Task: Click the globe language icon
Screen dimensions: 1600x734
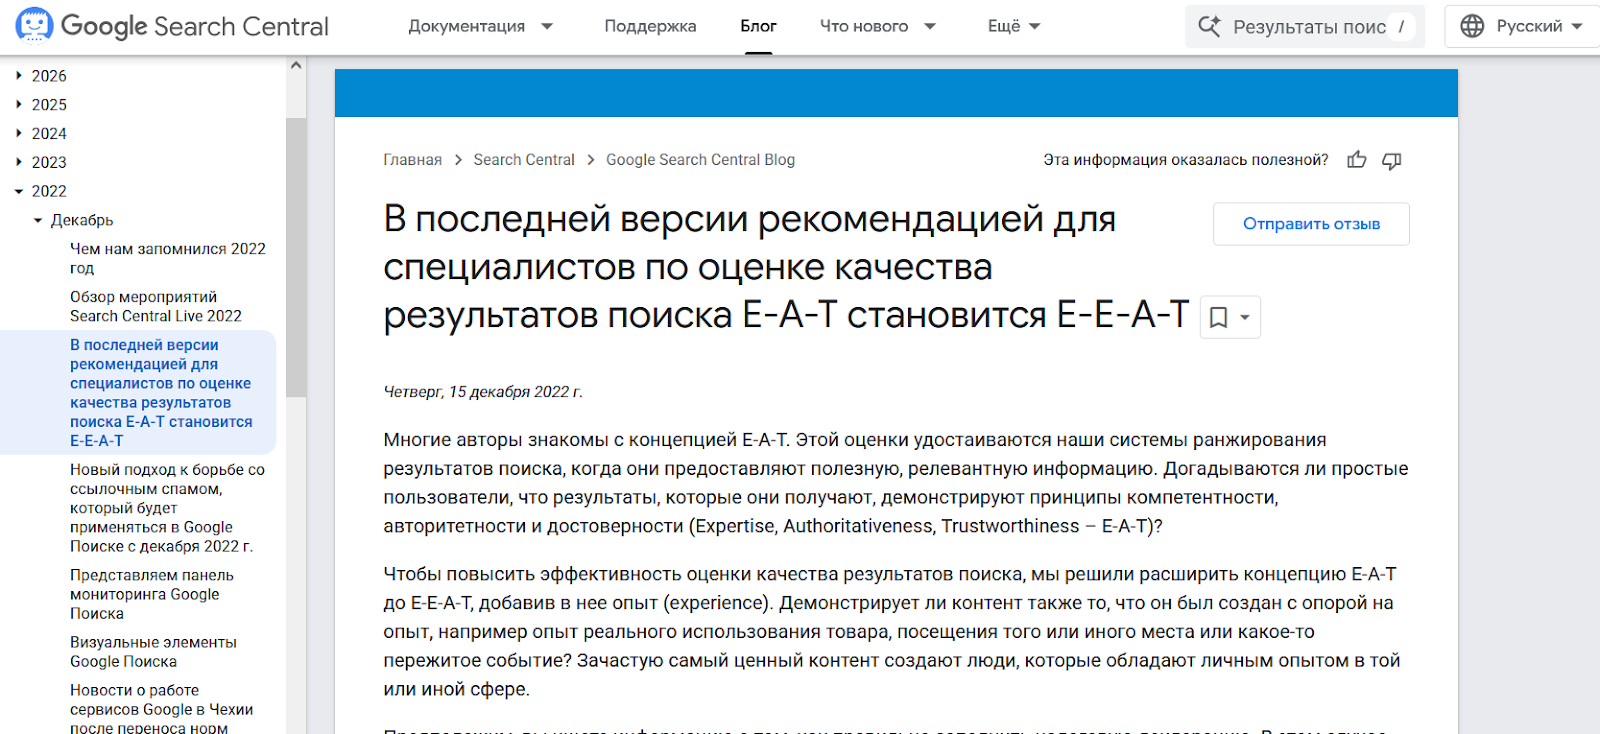Action: 1472,26
